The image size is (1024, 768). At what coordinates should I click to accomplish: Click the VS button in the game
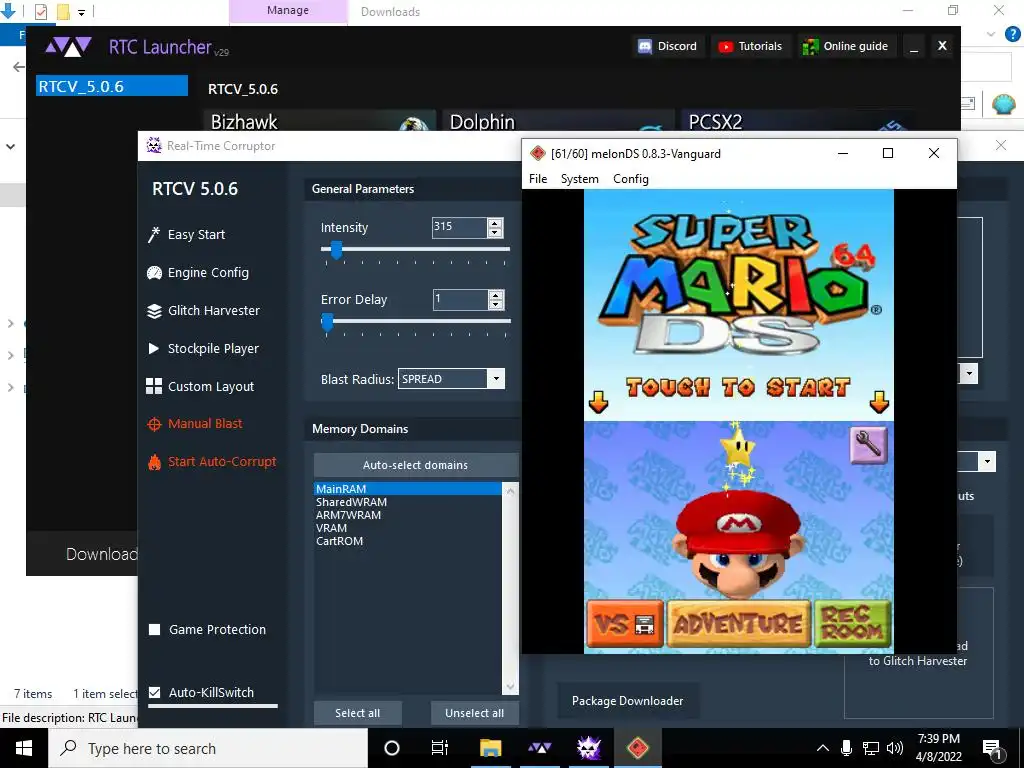[x=625, y=624]
